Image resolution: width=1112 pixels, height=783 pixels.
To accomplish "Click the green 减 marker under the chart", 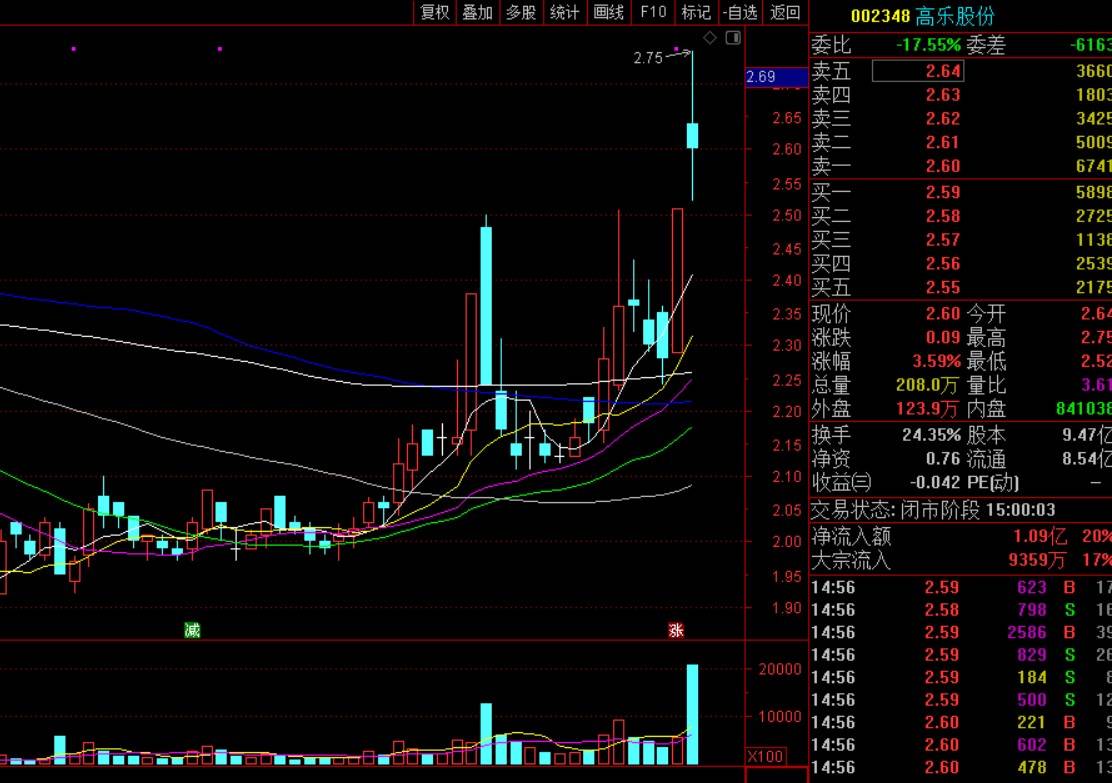I will point(192,630).
